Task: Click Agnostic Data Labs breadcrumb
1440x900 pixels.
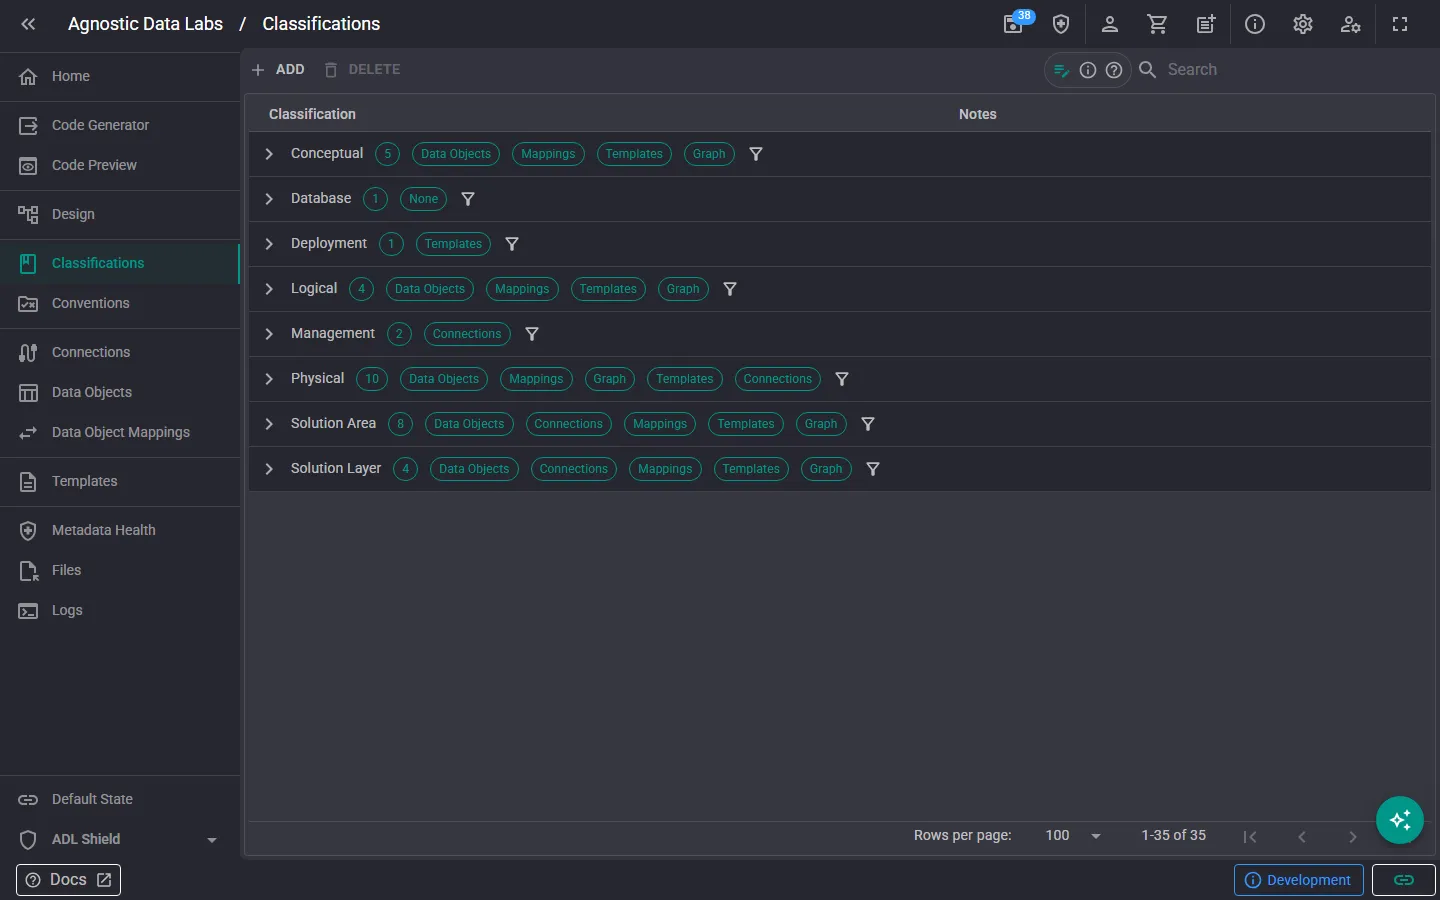Action: 145,24
